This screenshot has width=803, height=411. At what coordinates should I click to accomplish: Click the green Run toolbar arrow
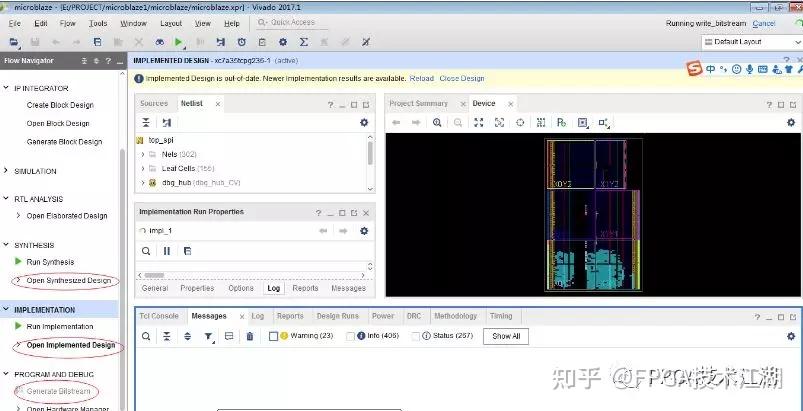178,42
